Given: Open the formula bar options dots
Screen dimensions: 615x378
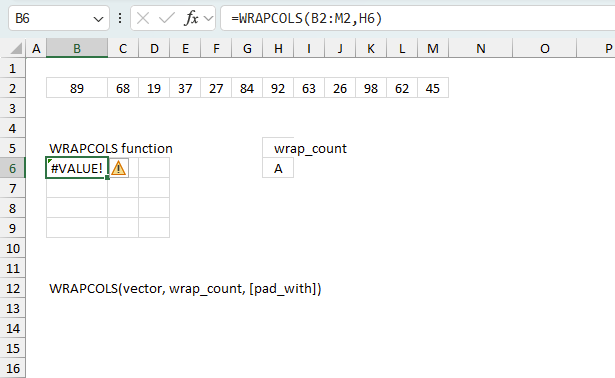Looking at the screenshot, I should pyautogui.click(x=120, y=18).
